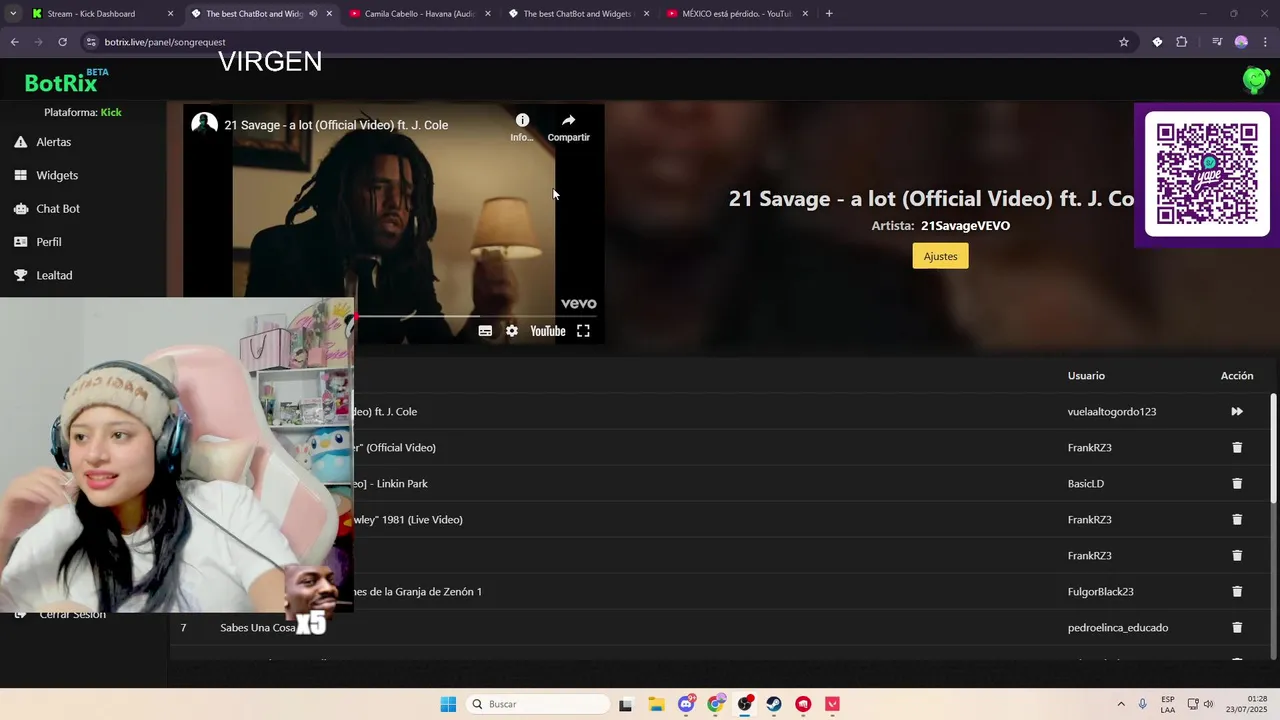
Task: Click username BasicLD
Action: click(1085, 483)
